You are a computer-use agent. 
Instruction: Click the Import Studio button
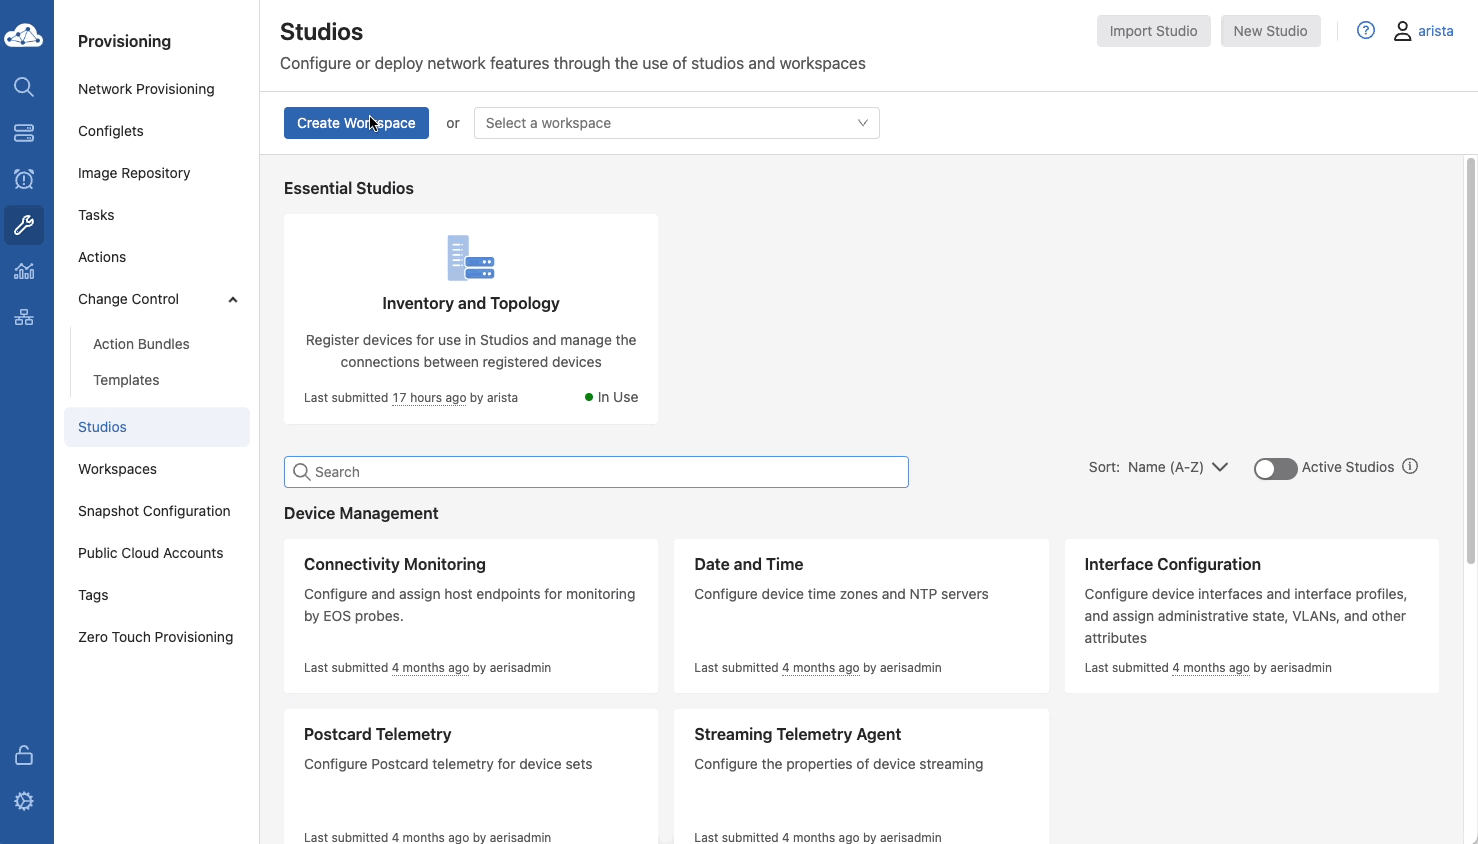click(x=1153, y=31)
